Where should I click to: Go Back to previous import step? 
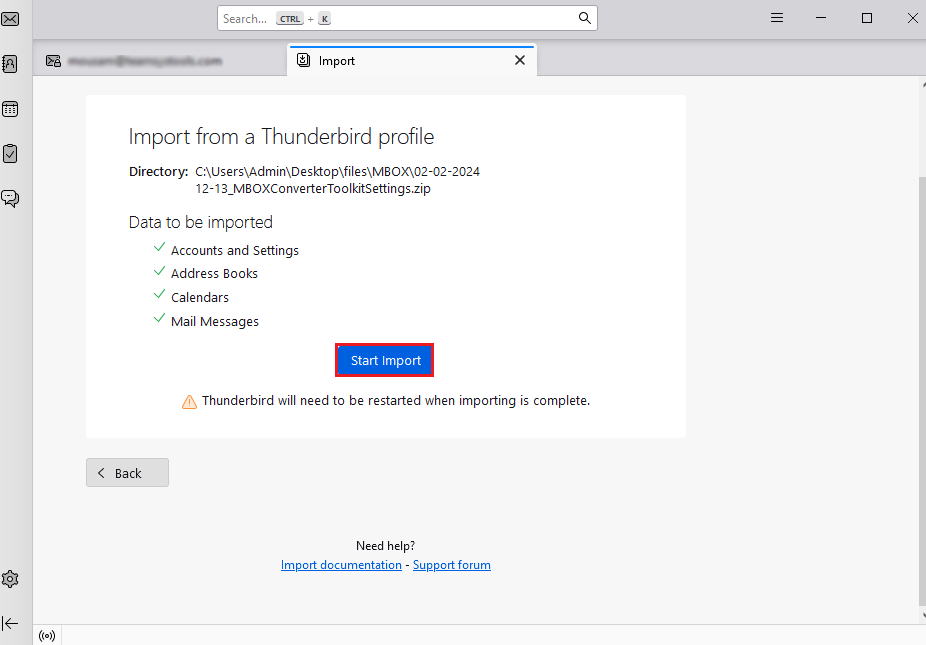click(128, 473)
